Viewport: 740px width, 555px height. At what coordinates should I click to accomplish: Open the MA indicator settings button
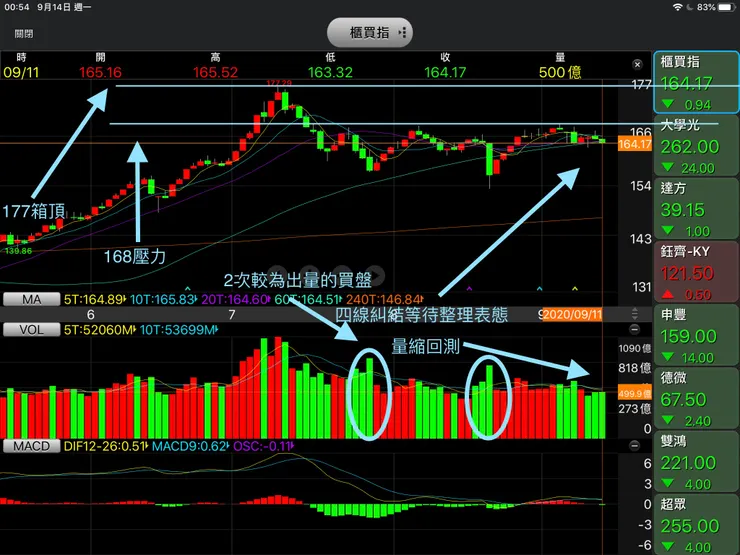click(x=32, y=299)
